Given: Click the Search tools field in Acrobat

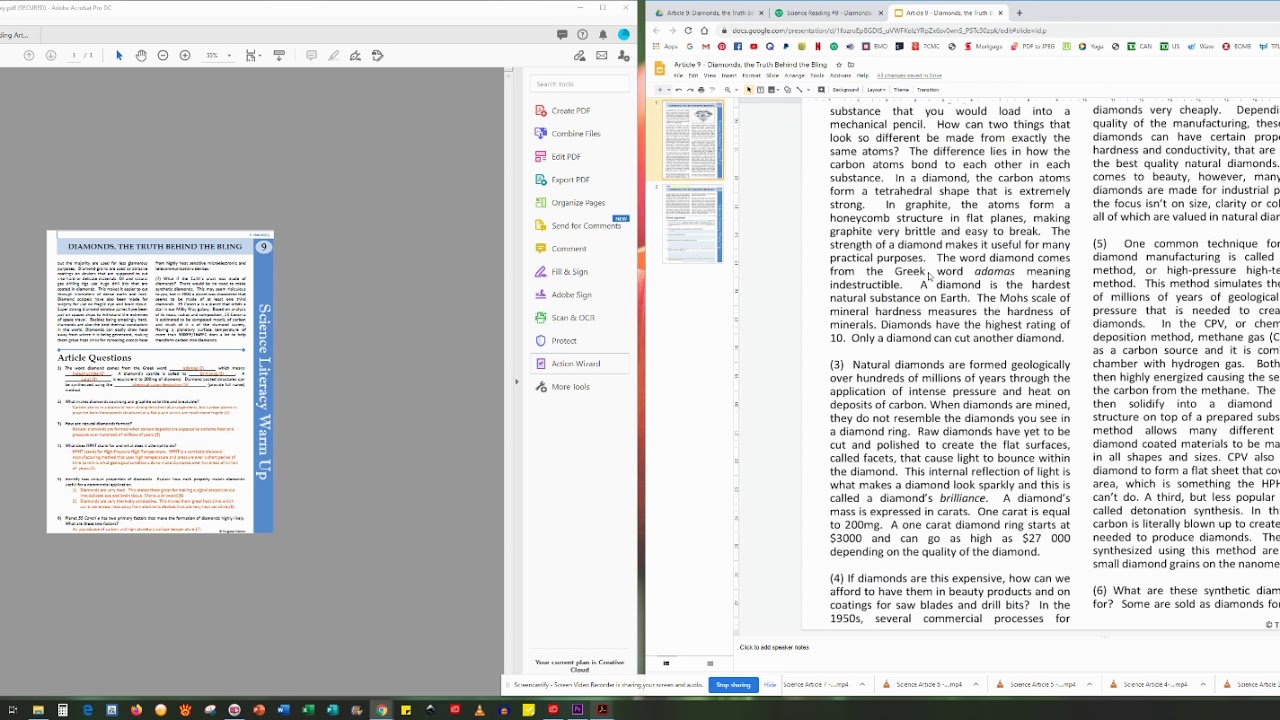Looking at the screenshot, I should pos(580,84).
